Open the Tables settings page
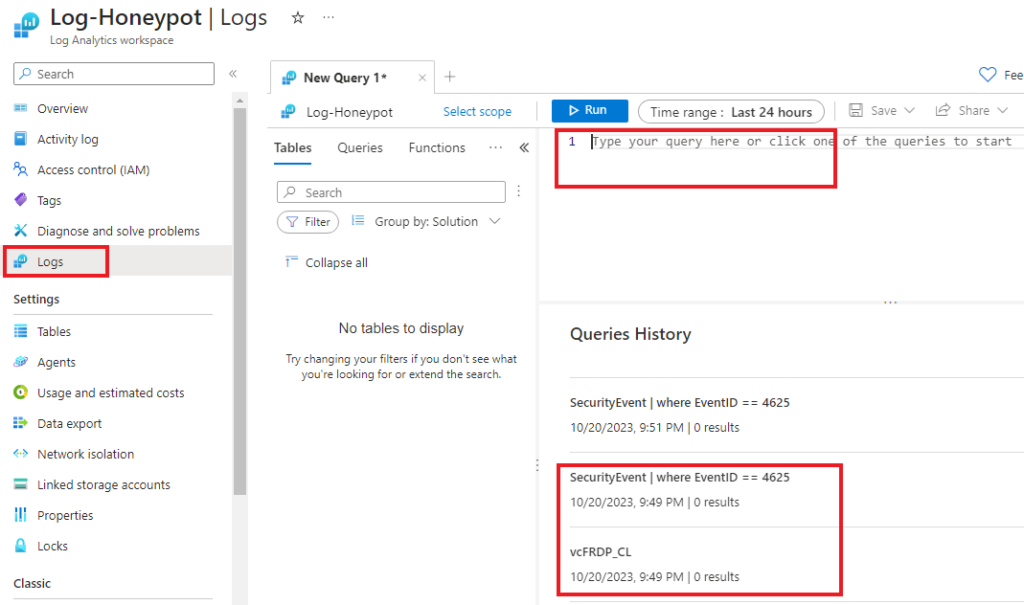The width and height of the screenshot is (1024, 605). click(x=54, y=332)
